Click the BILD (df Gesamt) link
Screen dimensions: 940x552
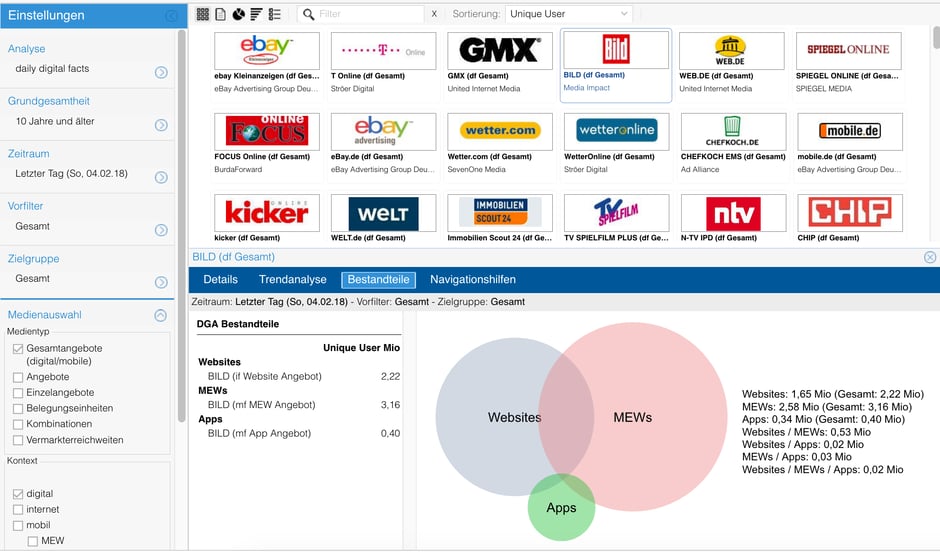point(594,75)
